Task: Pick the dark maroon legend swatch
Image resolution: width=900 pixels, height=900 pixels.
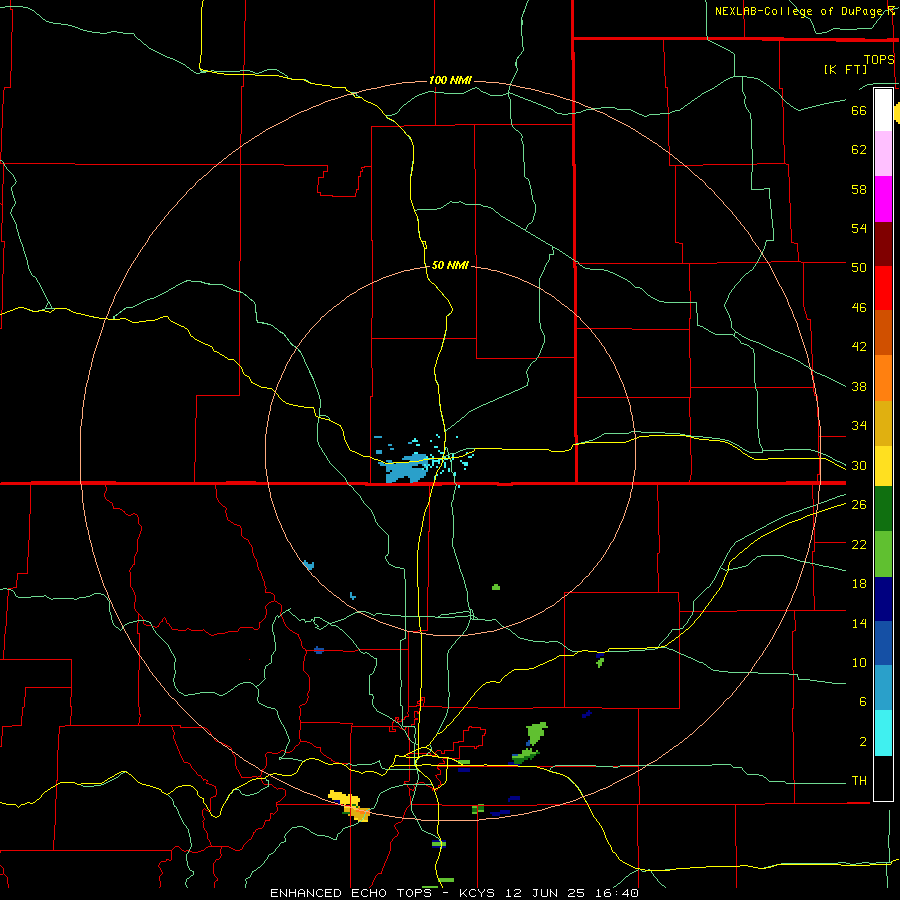Action: coord(883,244)
